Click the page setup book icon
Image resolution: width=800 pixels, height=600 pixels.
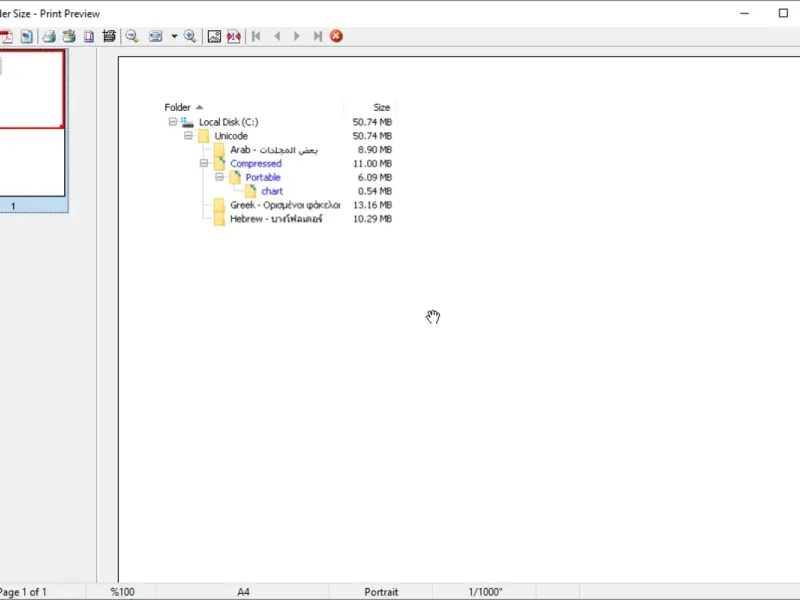tap(89, 36)
